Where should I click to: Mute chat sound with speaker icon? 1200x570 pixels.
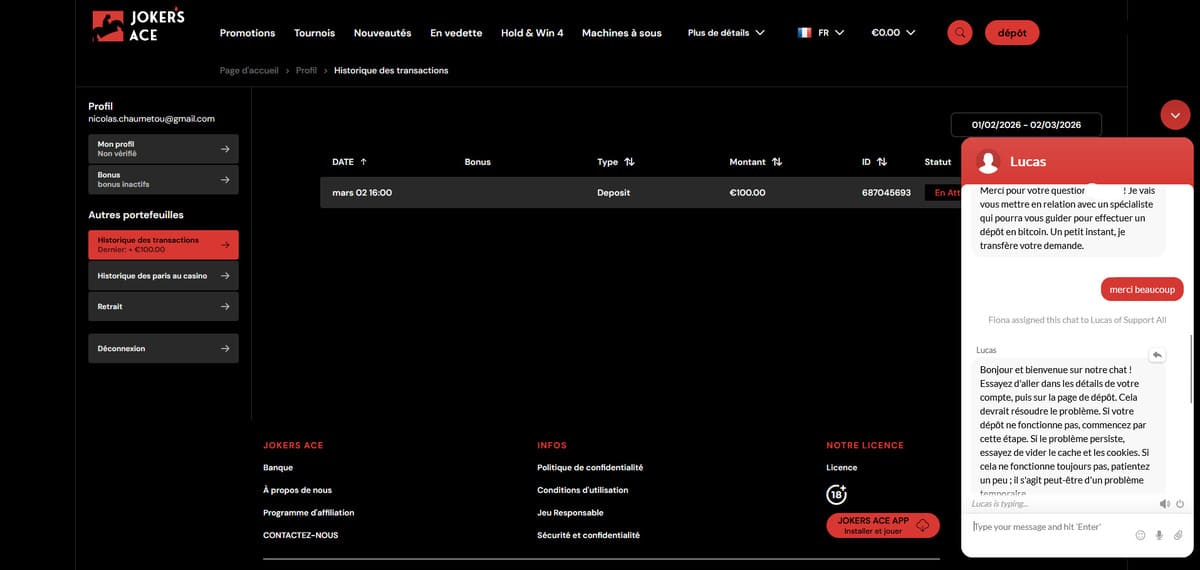coord(1165,504)
